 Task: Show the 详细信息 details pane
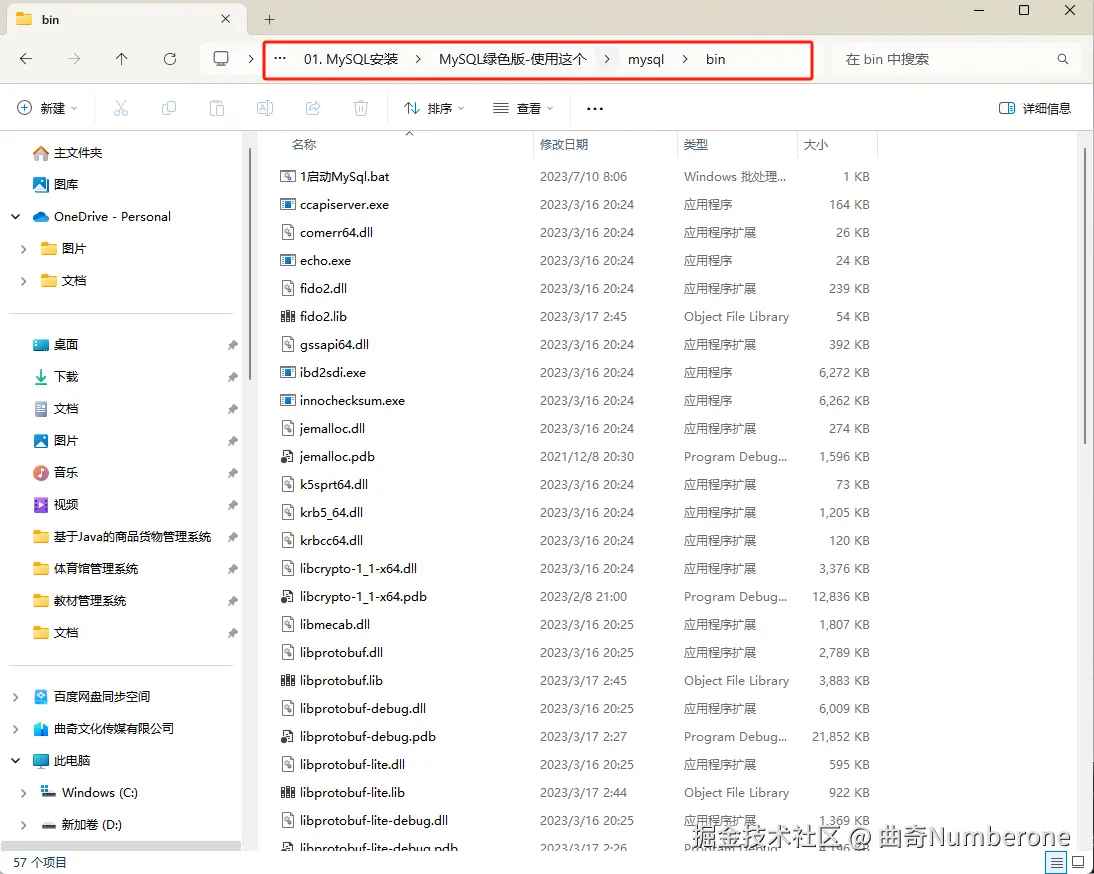(x=1035, y=108)
